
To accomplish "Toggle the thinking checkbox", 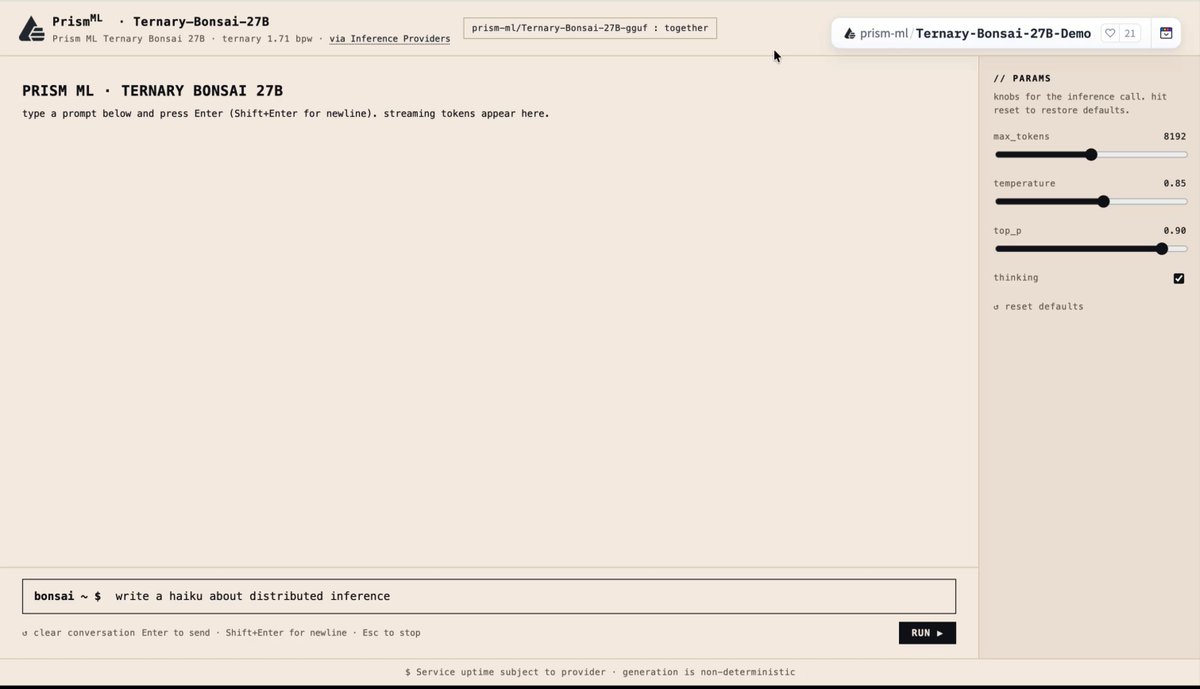I will pyautogui.click(x=1179, y=278).
